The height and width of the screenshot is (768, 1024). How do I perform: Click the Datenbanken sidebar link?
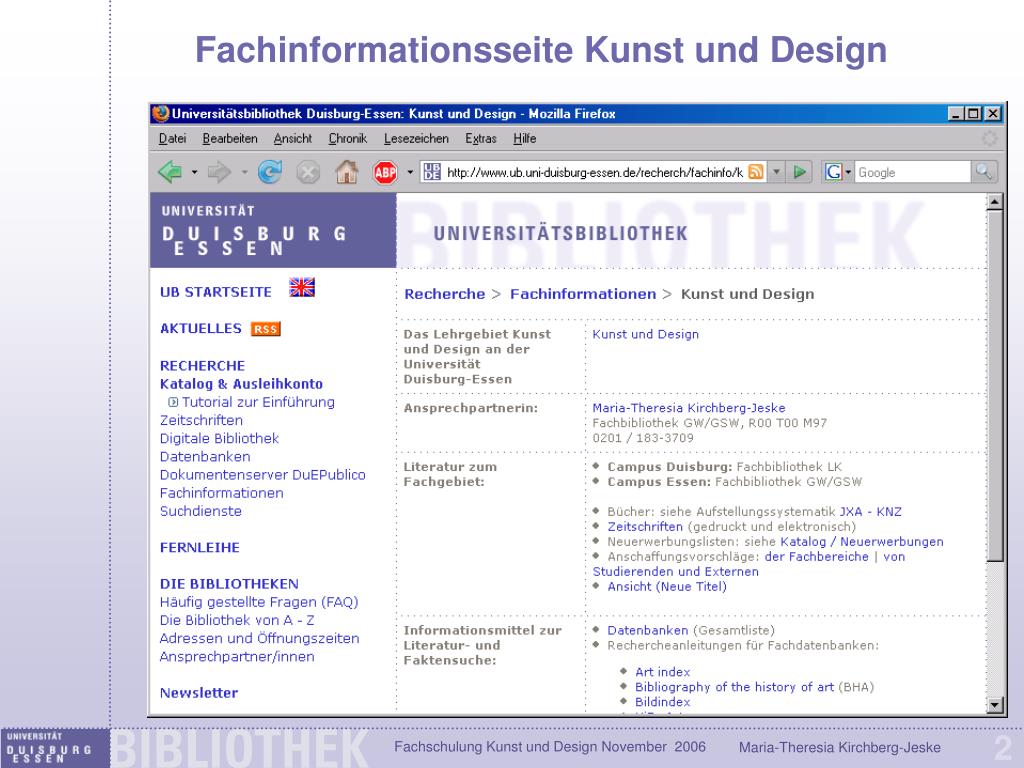click(205, 456)
